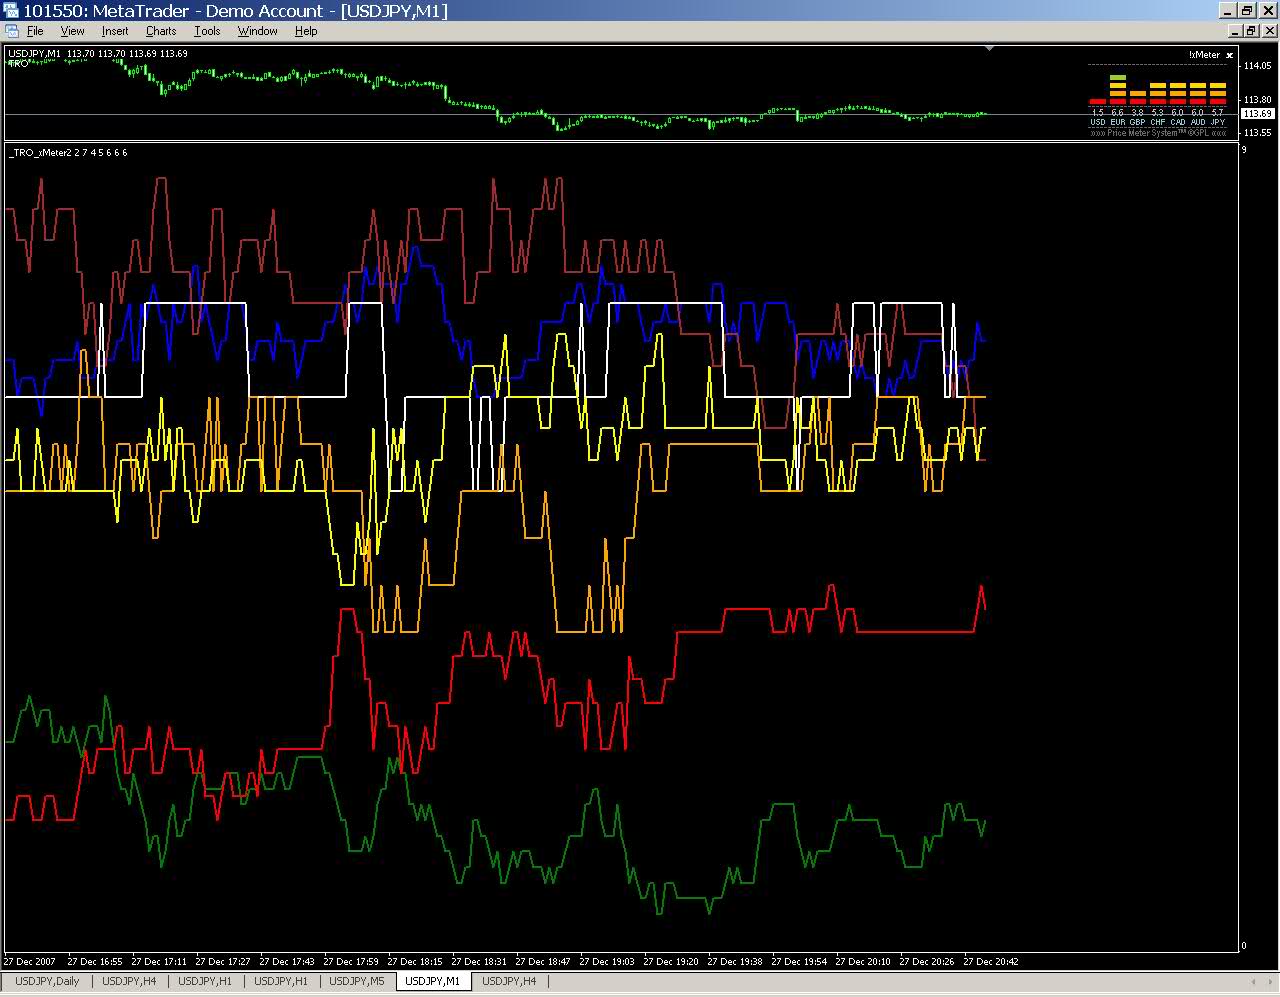Click the 27 Dec 19:38 time label
The height and width of the screenshot is (997, 1280).
(736, 962)
